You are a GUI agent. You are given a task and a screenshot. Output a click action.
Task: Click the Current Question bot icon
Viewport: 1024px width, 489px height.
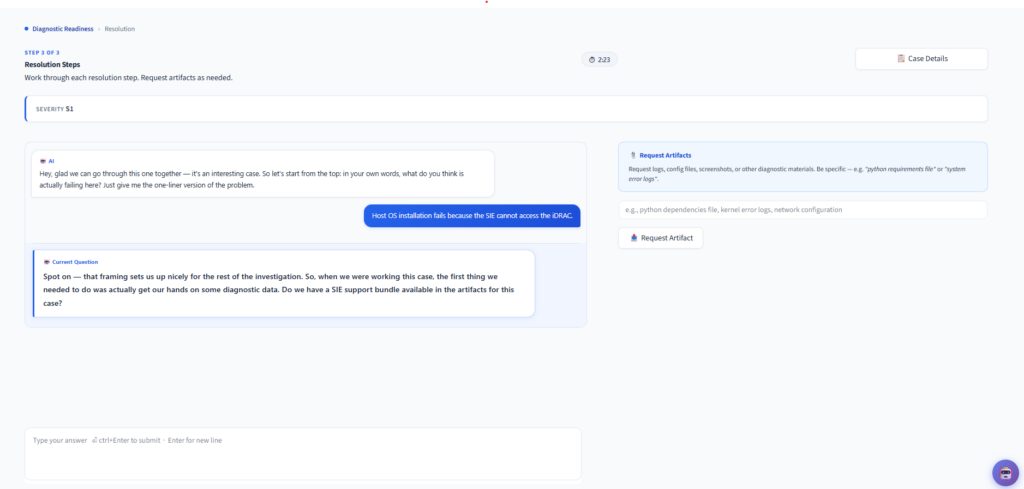coord(46,262)
